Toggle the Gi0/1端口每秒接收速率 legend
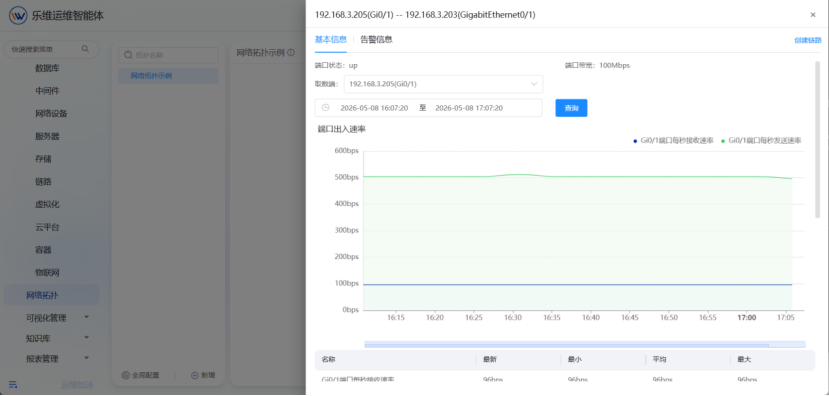This screenshot has width=829, height=396. 673,141
